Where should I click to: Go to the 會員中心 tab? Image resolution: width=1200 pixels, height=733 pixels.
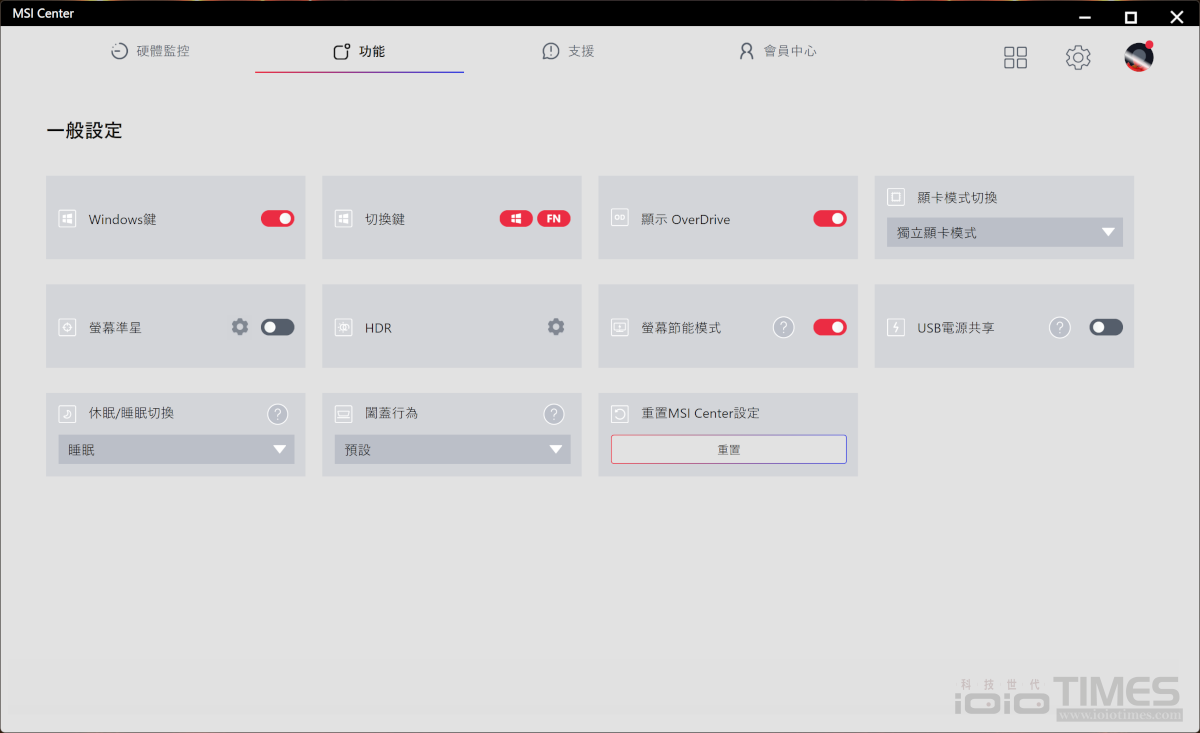[777, 51]
